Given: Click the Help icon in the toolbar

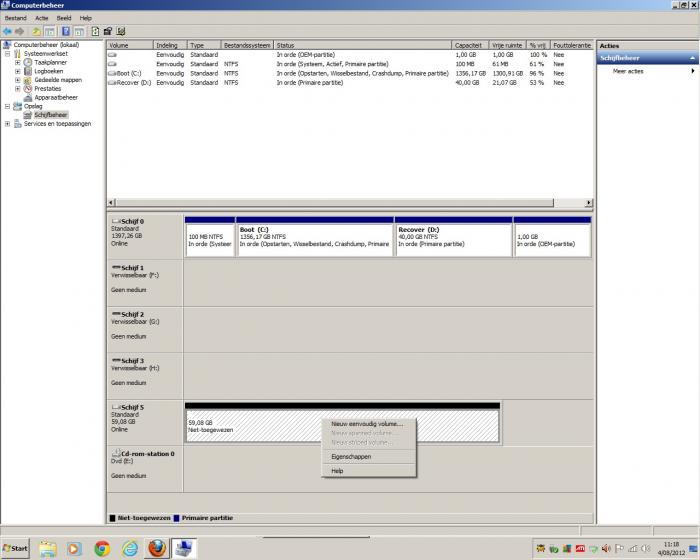Looking at the screenshot, I should tap(65, 31).
